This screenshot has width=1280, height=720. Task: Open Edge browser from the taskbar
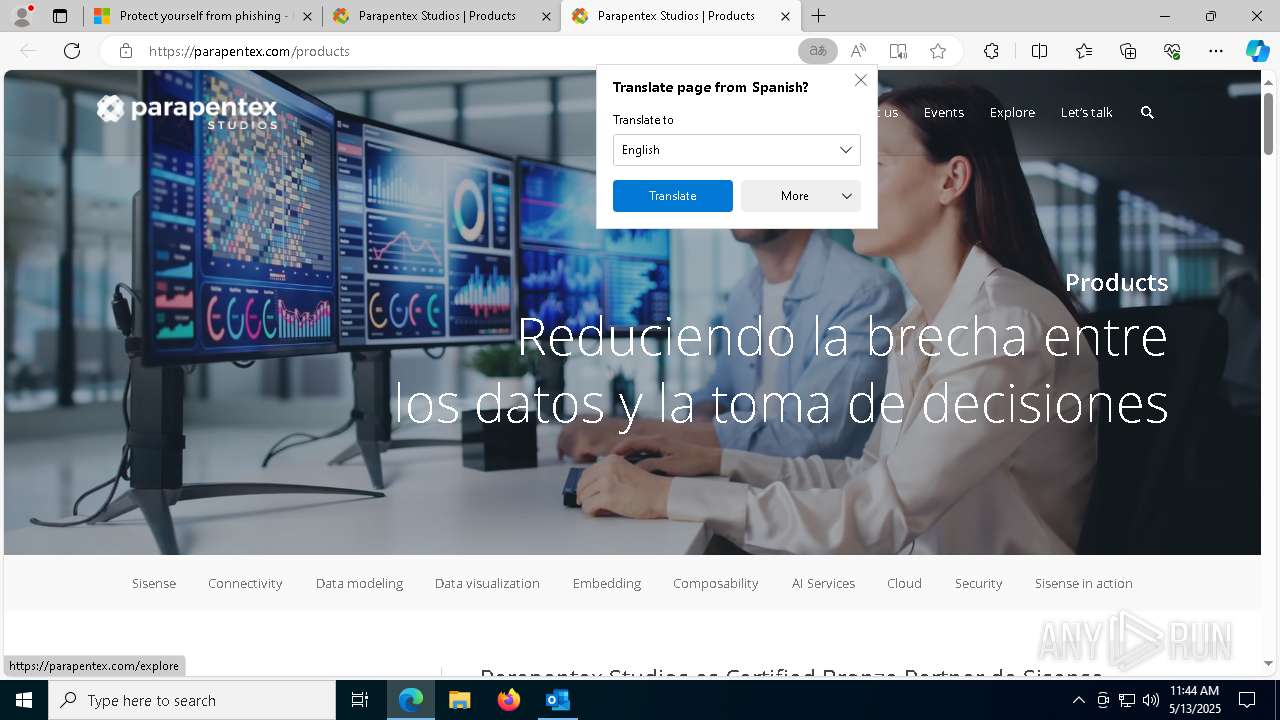410,700
